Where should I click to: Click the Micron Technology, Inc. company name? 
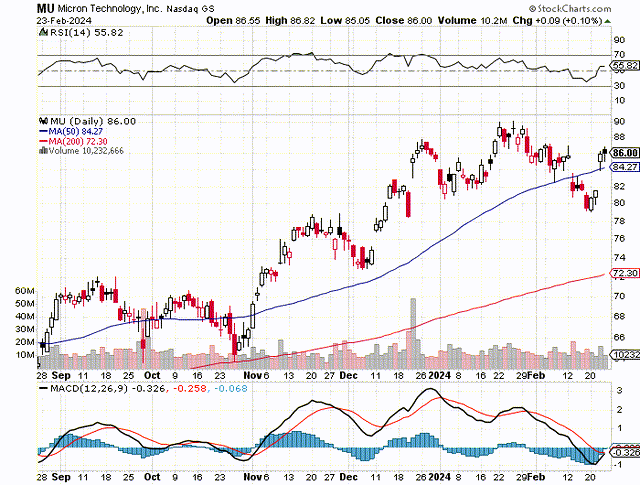108,9
